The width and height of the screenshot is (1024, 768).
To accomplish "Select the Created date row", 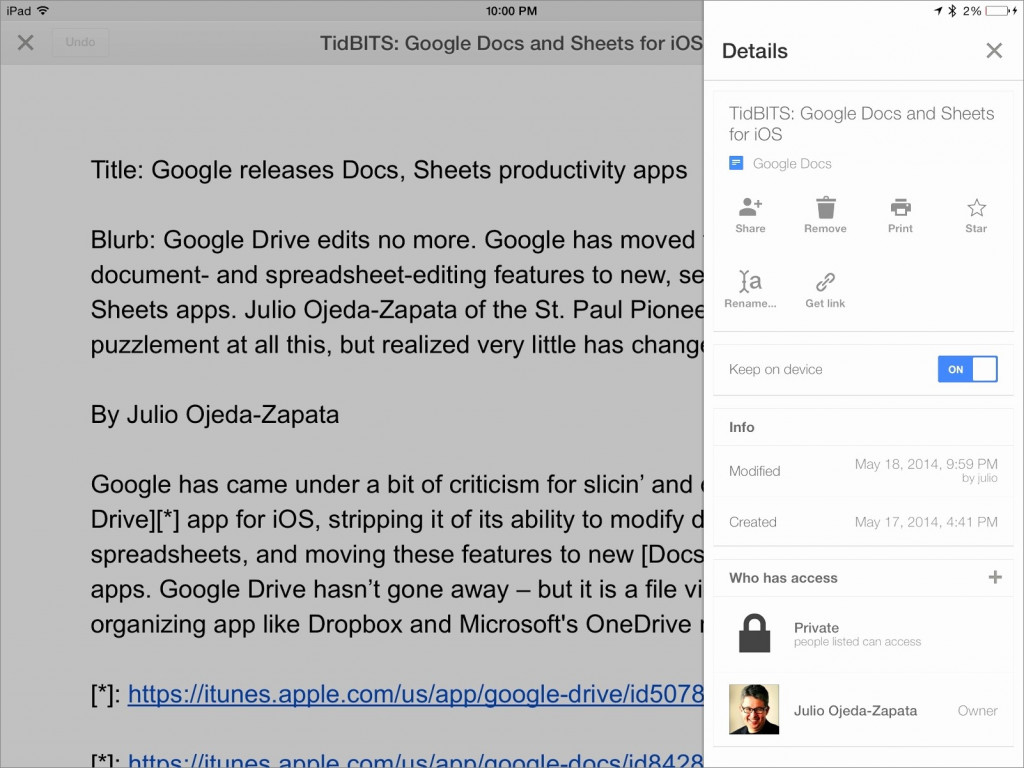I will [x=863, y=522].
